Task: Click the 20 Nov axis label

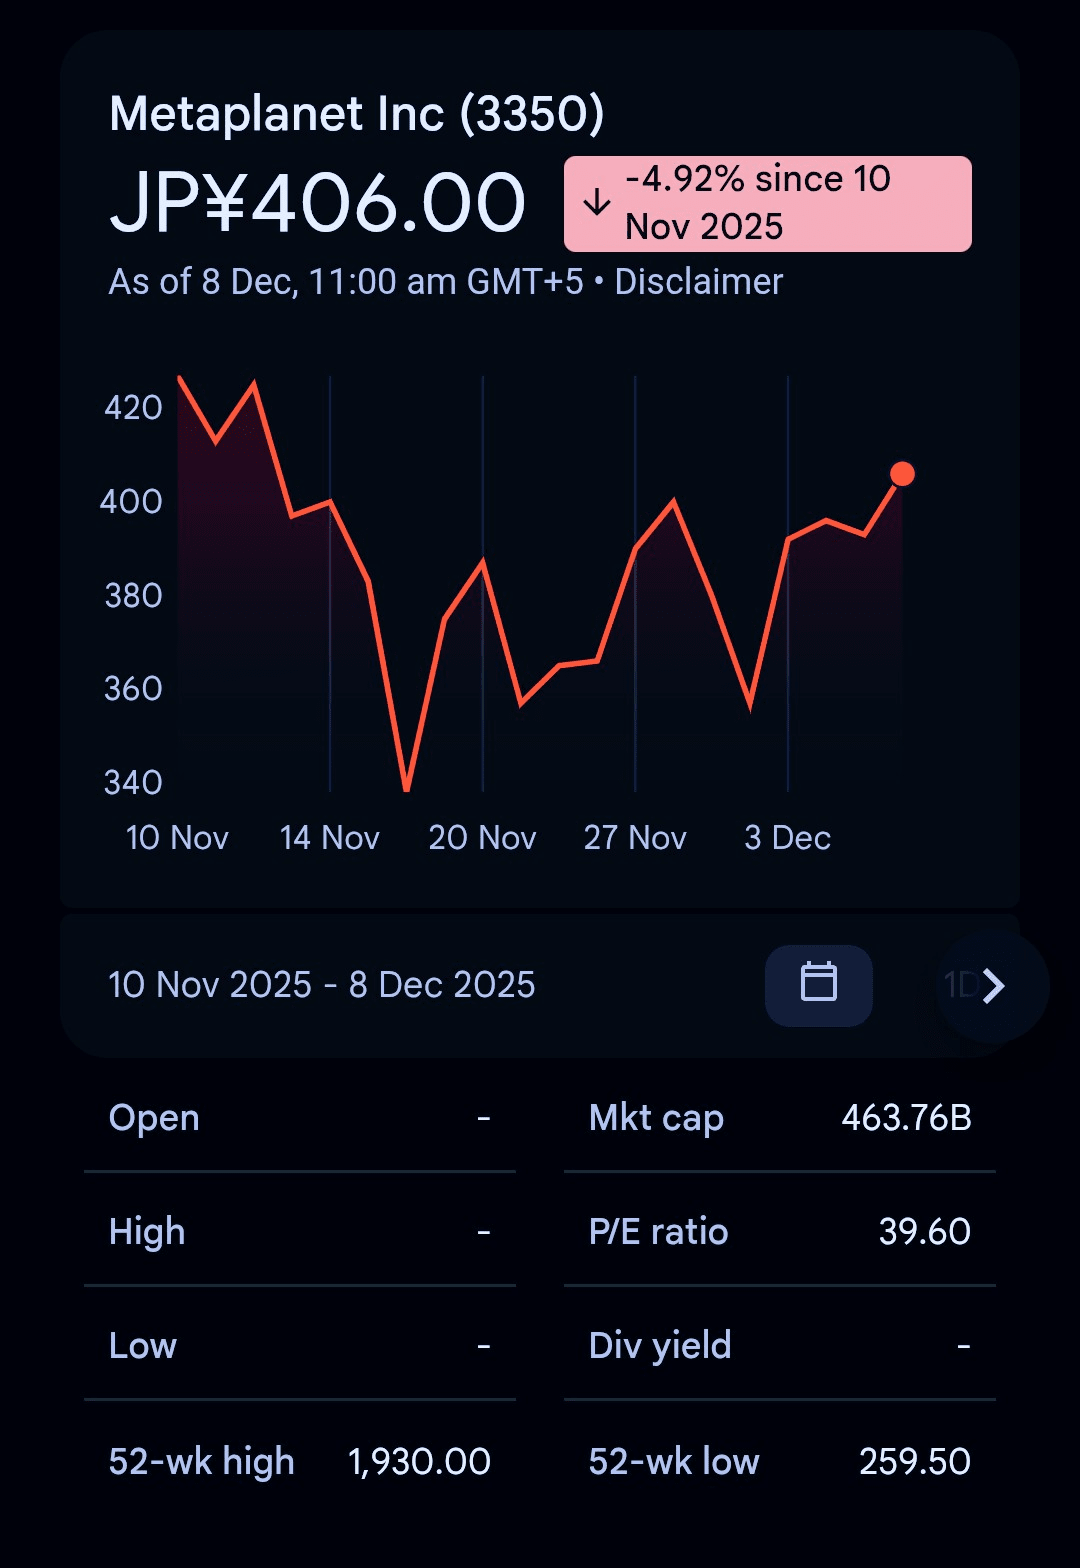Action: (x=482, y=838)
